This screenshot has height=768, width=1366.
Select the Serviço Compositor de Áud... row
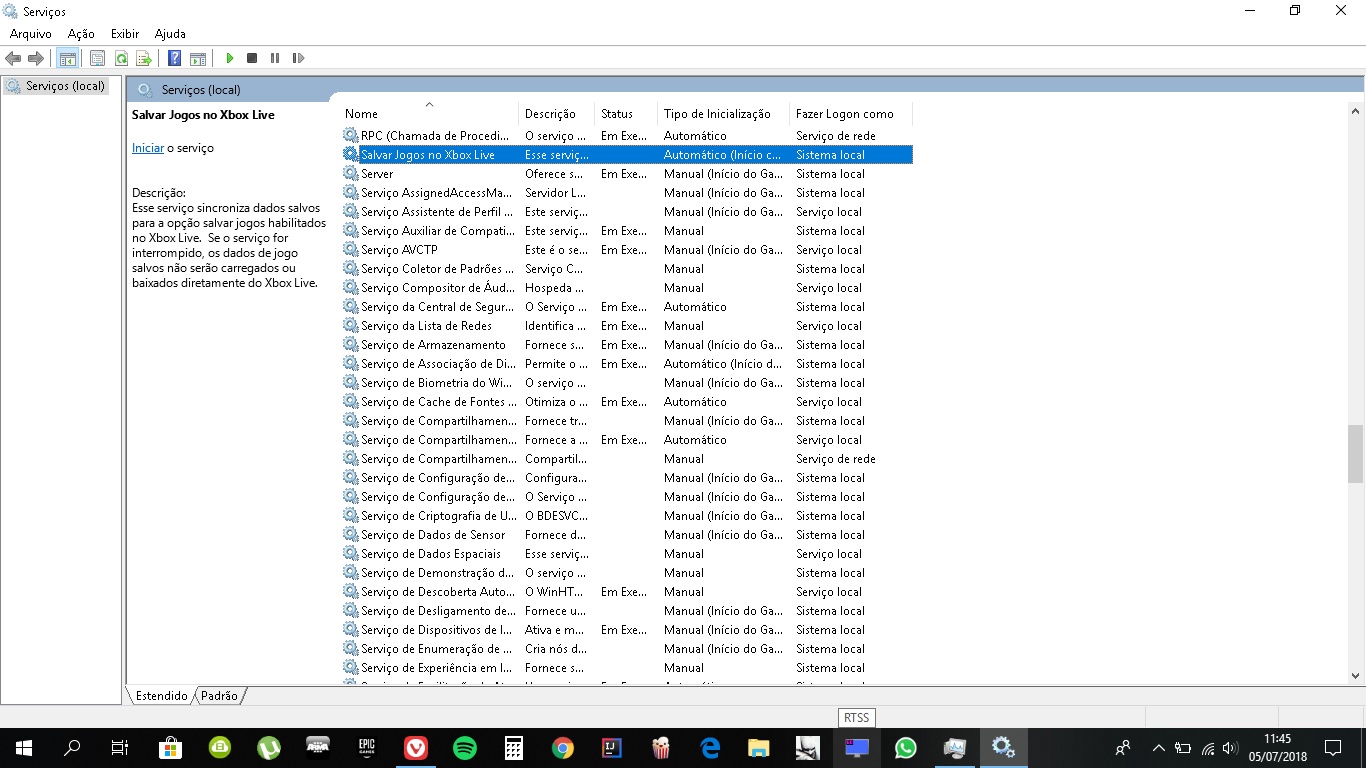[627, 288]
